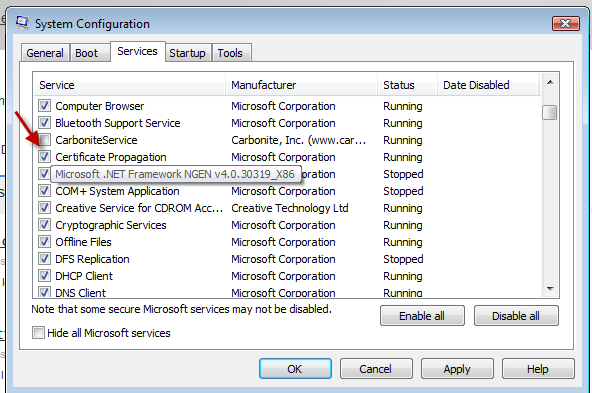592x393 pixels.
Task: Click Running status of Offline Files
Action: 402,242
